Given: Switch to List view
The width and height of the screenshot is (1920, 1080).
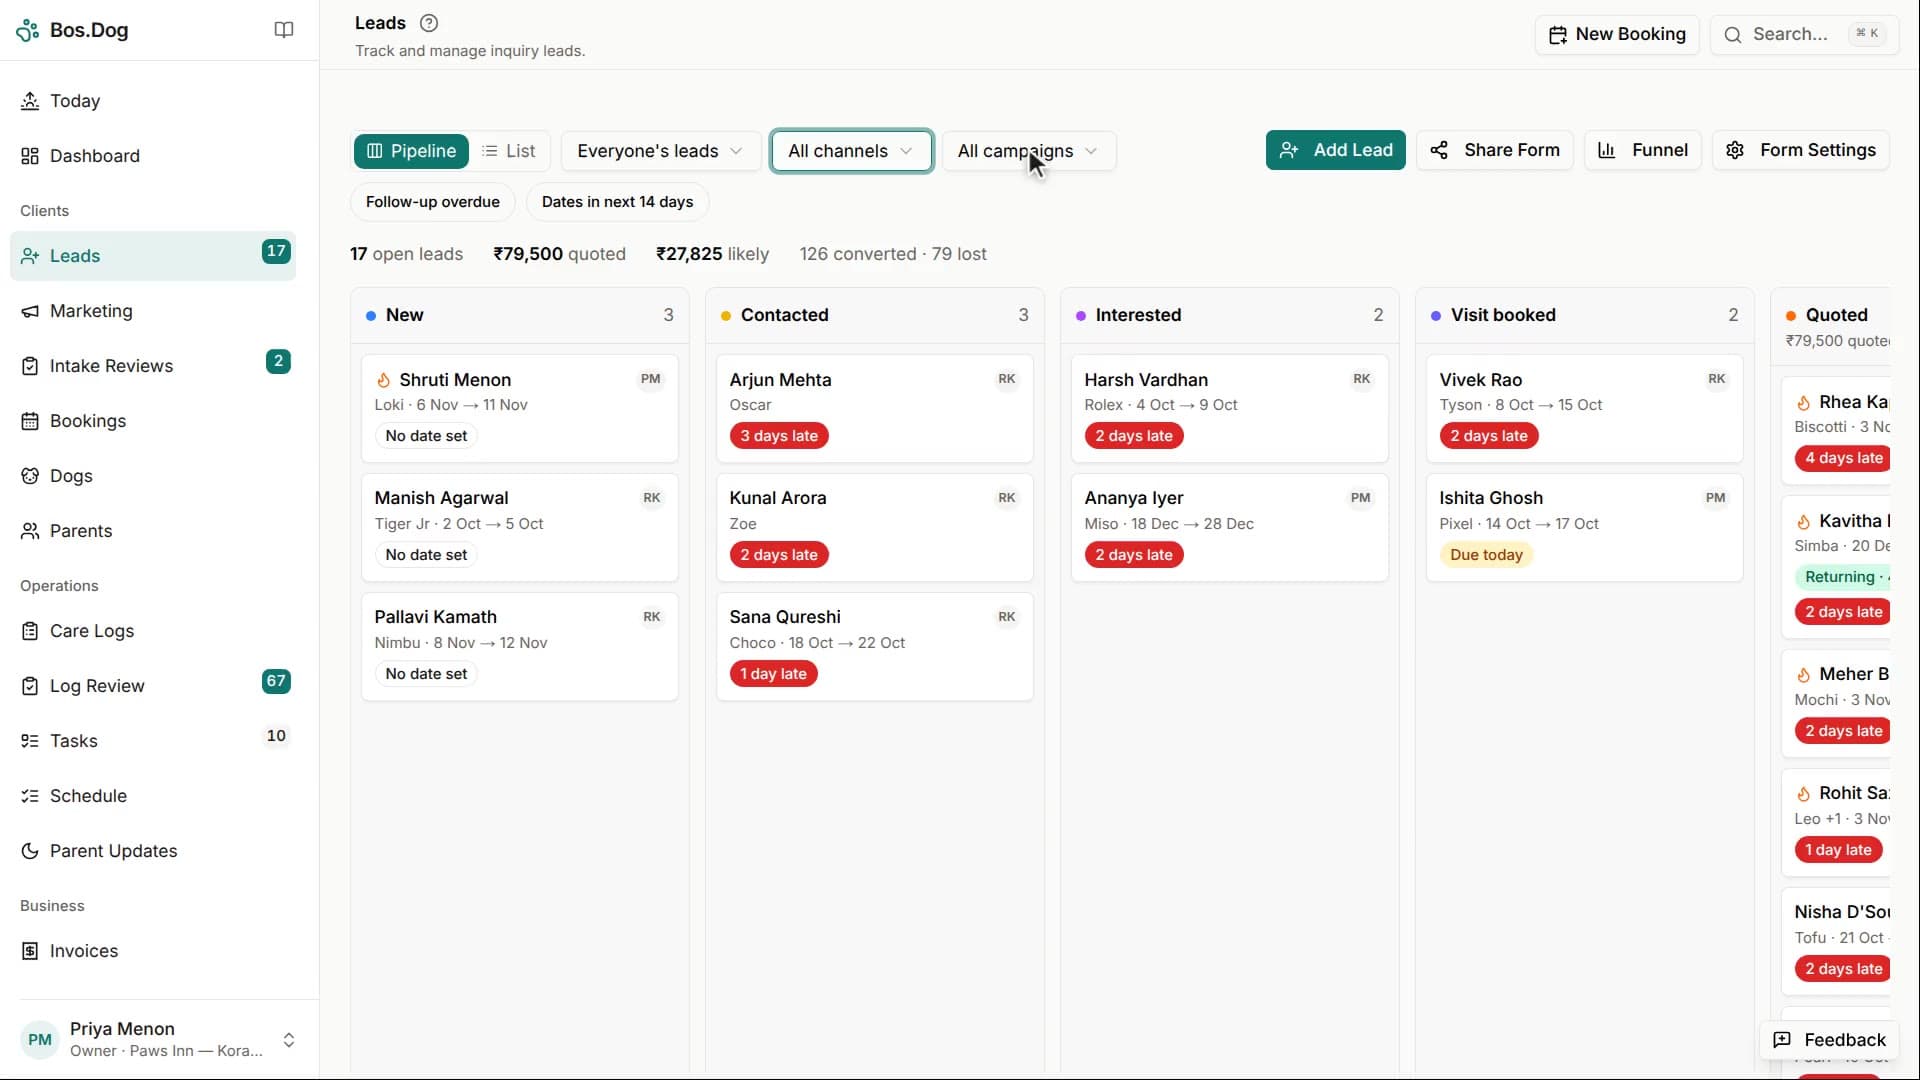Looking at the screenshot, I should (509, 151).
